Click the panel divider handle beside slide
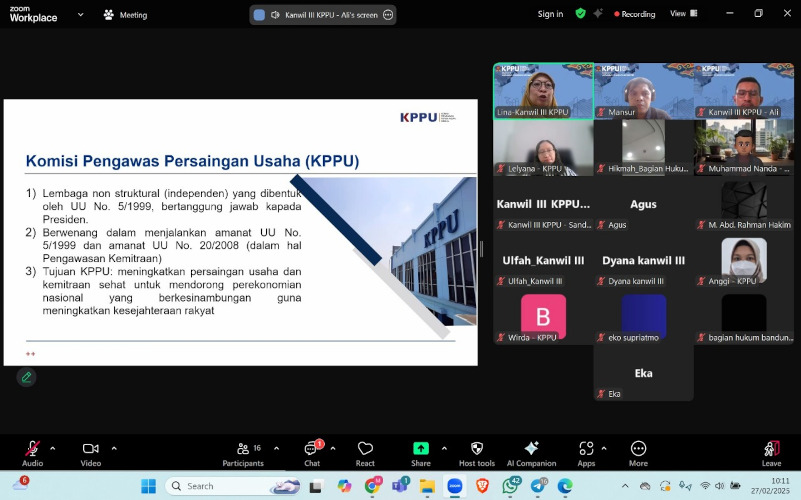 click(x=481, y=249)
